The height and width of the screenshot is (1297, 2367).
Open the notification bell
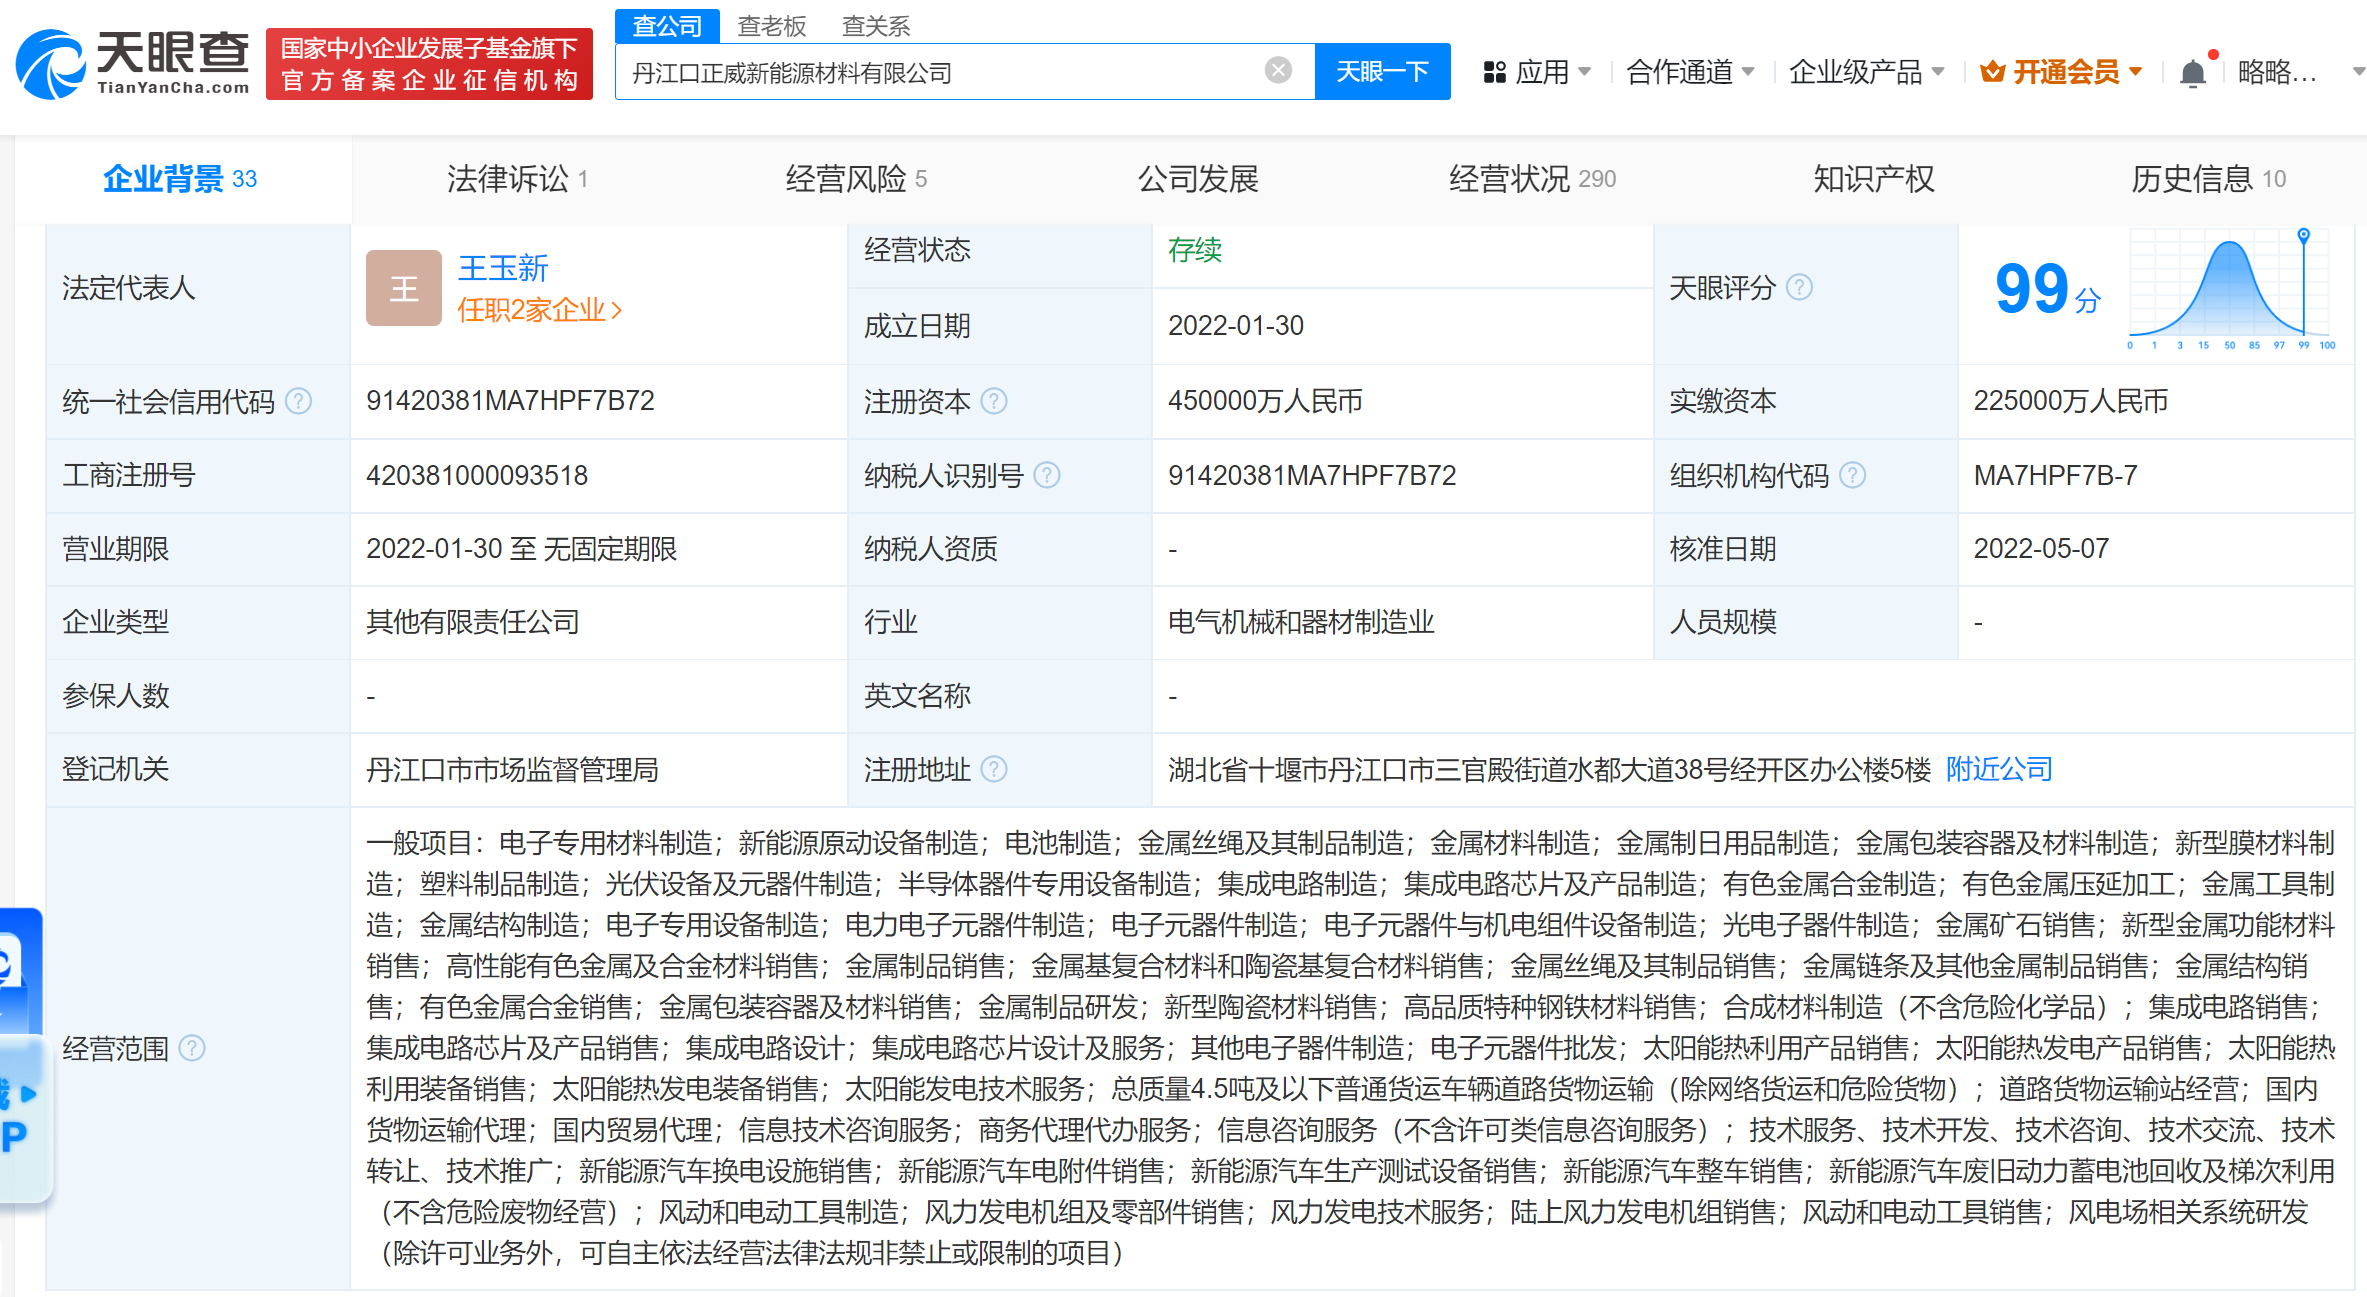click(2193, 72)
